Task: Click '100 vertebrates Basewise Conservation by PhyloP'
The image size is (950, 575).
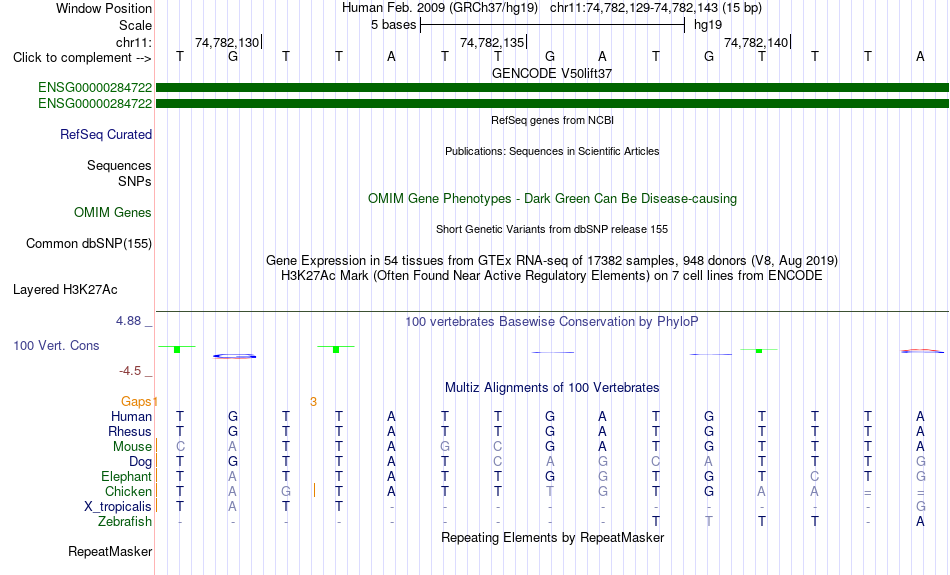Action: click(x=552, y=322)
